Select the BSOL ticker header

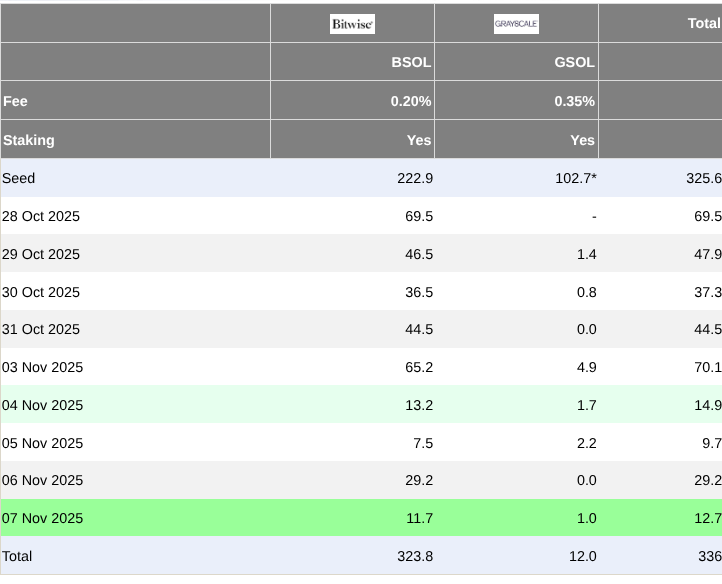point(411,62)
